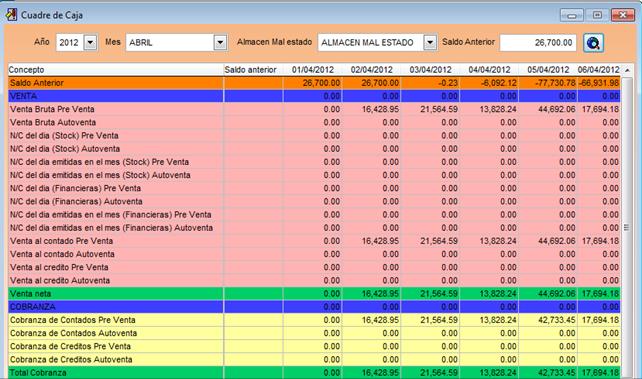Click the 01/04/2012 column header
The image size is (642, 379).
pos(312,70)
